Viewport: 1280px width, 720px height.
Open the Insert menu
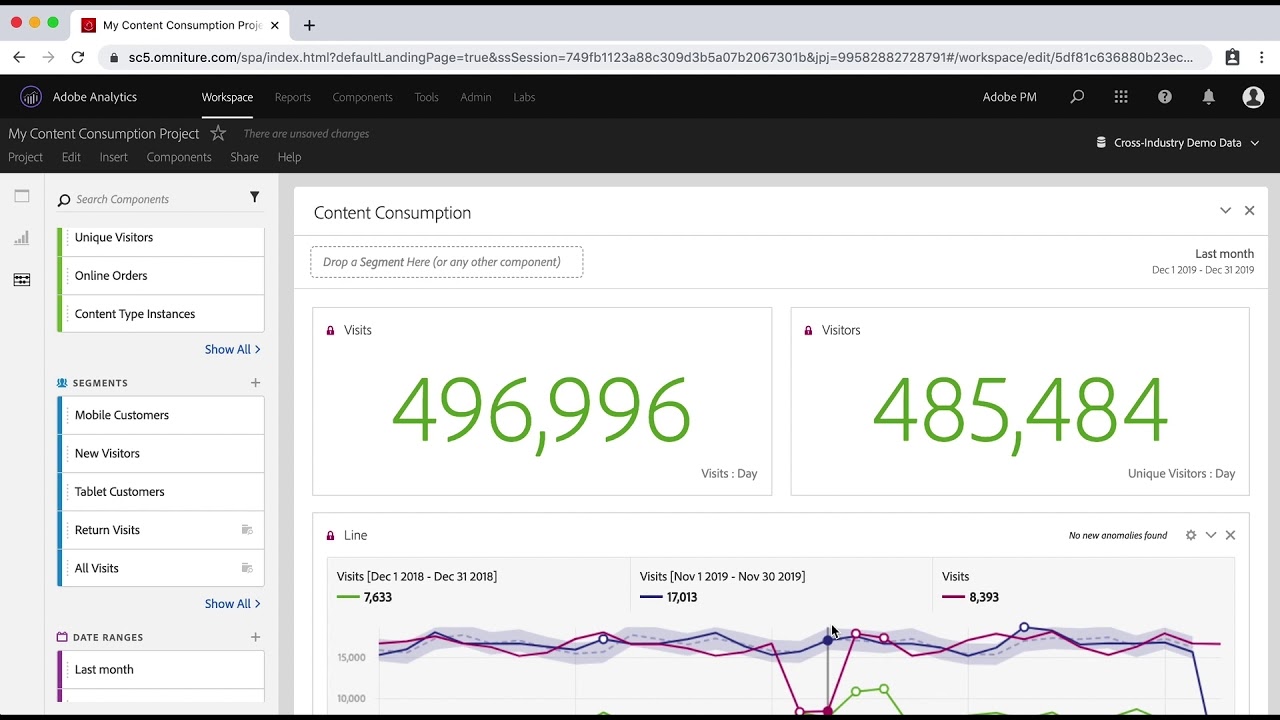tap(114, 157)
